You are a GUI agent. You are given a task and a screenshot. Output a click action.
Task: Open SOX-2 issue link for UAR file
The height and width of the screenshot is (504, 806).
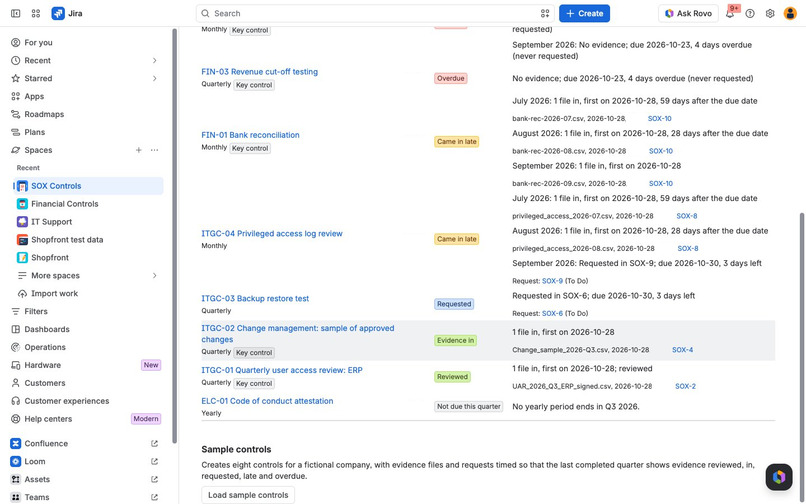coord(685,386)
